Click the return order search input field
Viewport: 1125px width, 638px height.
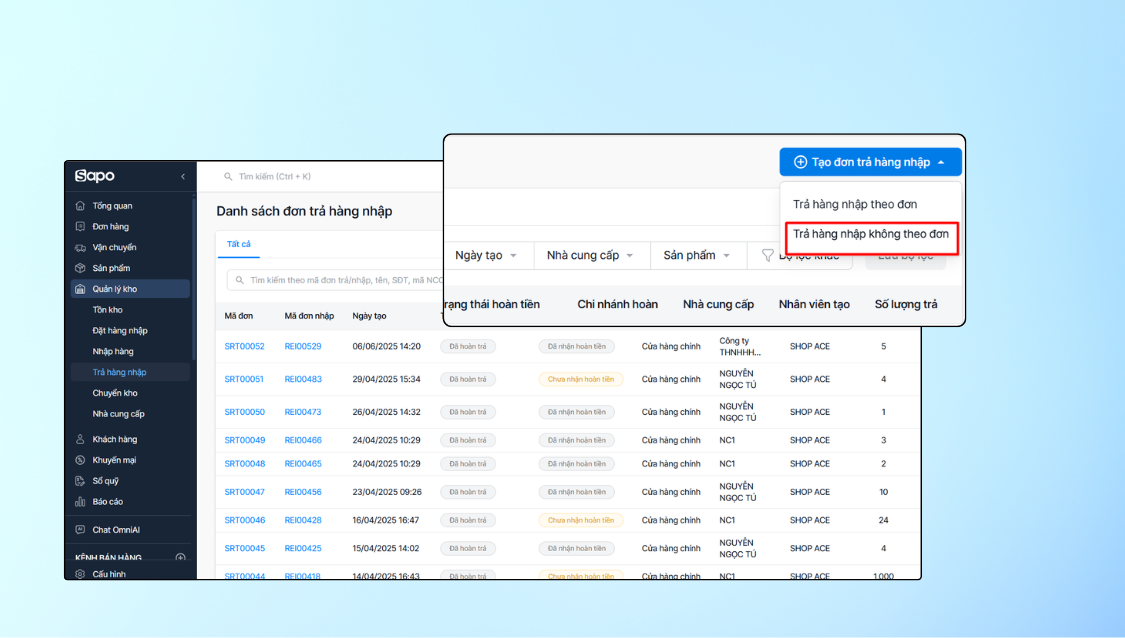(335, 281)
